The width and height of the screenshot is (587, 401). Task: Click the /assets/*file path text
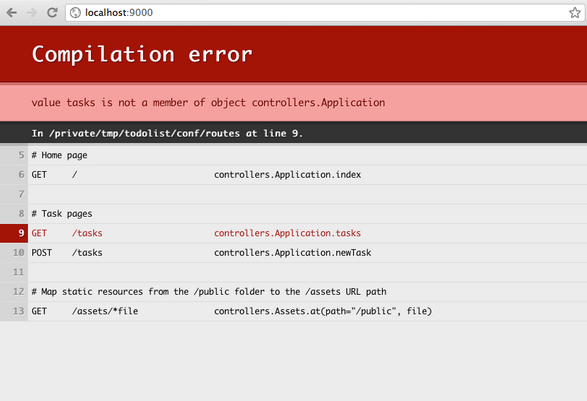[105, 311]
